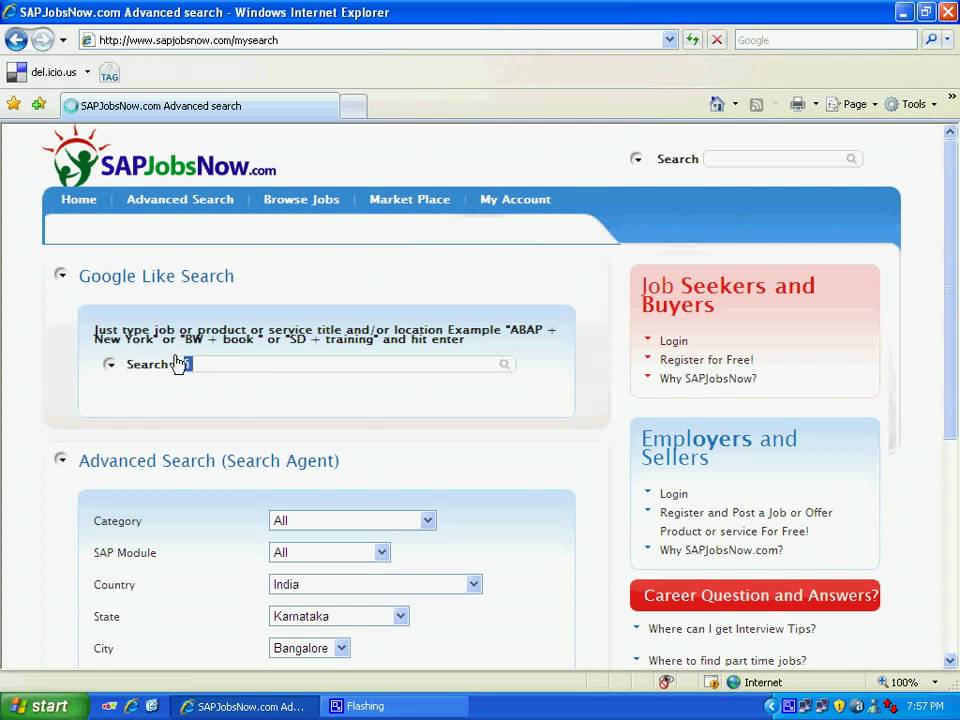Viewport: 960px width, 720px height.
Task: Click the Register for Free! link
Action: [707, 360]
